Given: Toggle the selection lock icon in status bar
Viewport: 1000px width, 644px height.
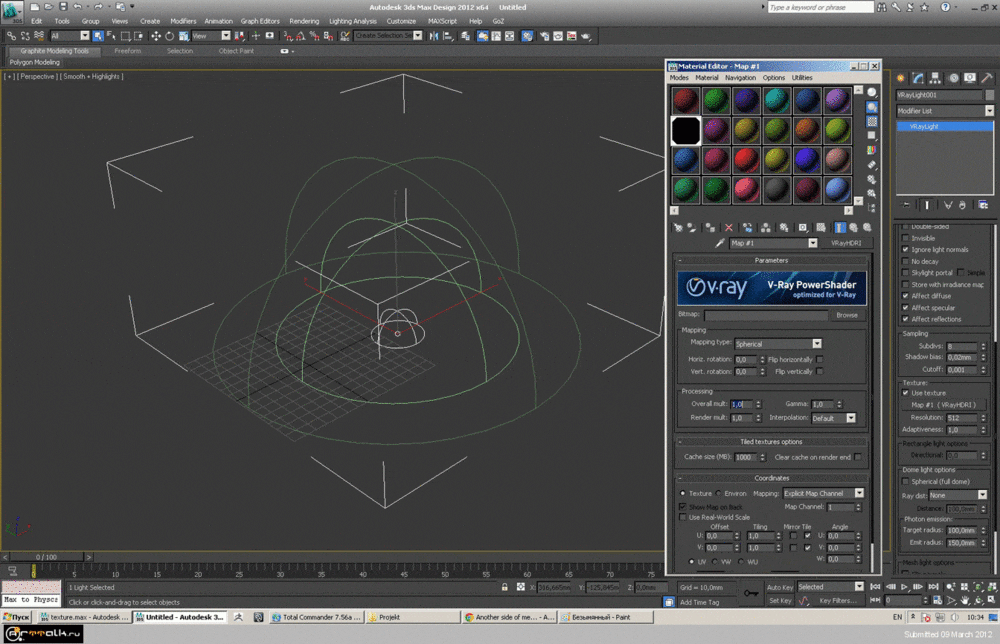Looking at the screenshot, I should (504, 587).
